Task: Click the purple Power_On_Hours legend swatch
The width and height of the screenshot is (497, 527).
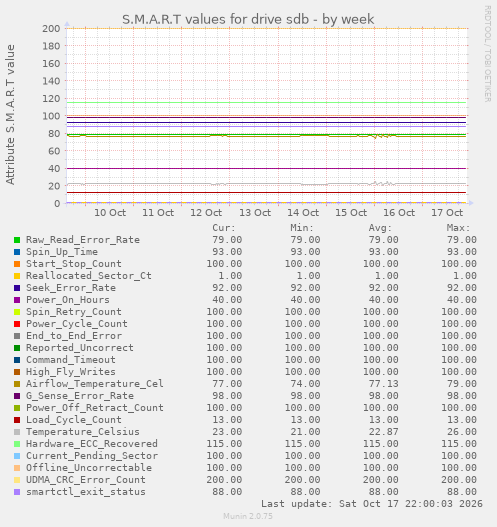Action: pyautogui.click(x=17, y=300)
